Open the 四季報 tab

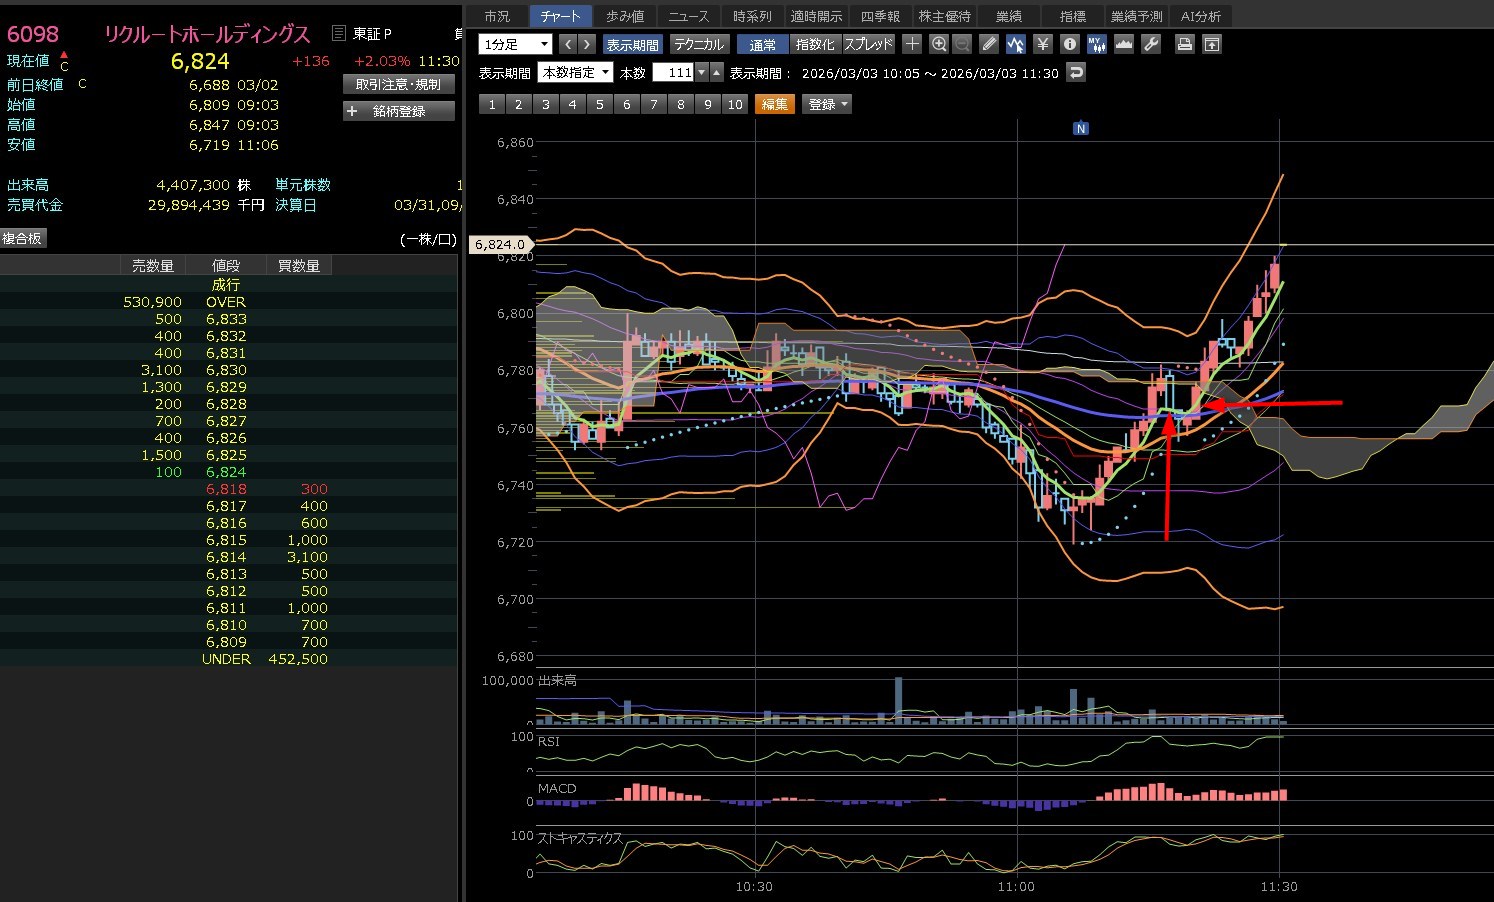click(x=880, y=16)
